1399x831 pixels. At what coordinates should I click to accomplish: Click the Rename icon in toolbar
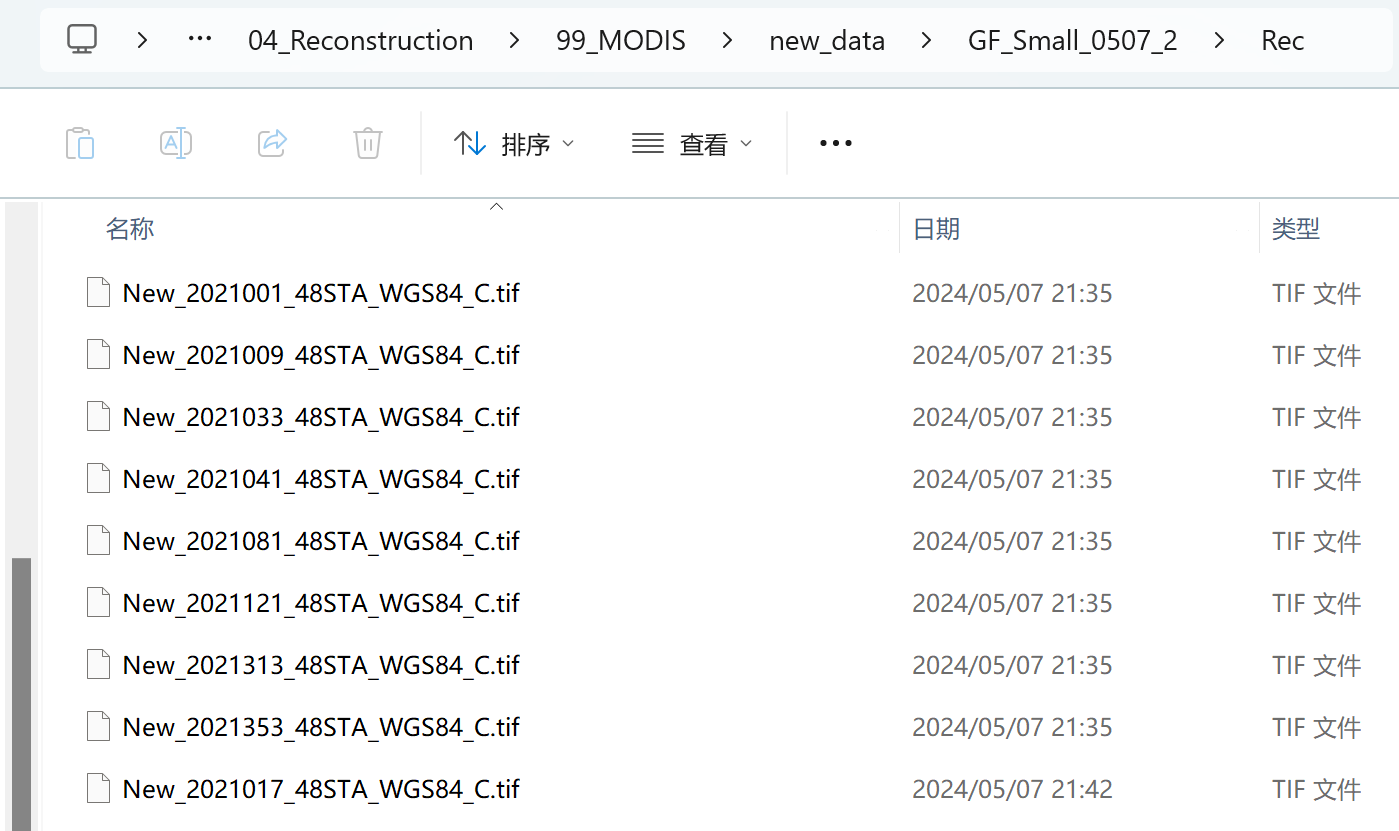click(176, 143)
